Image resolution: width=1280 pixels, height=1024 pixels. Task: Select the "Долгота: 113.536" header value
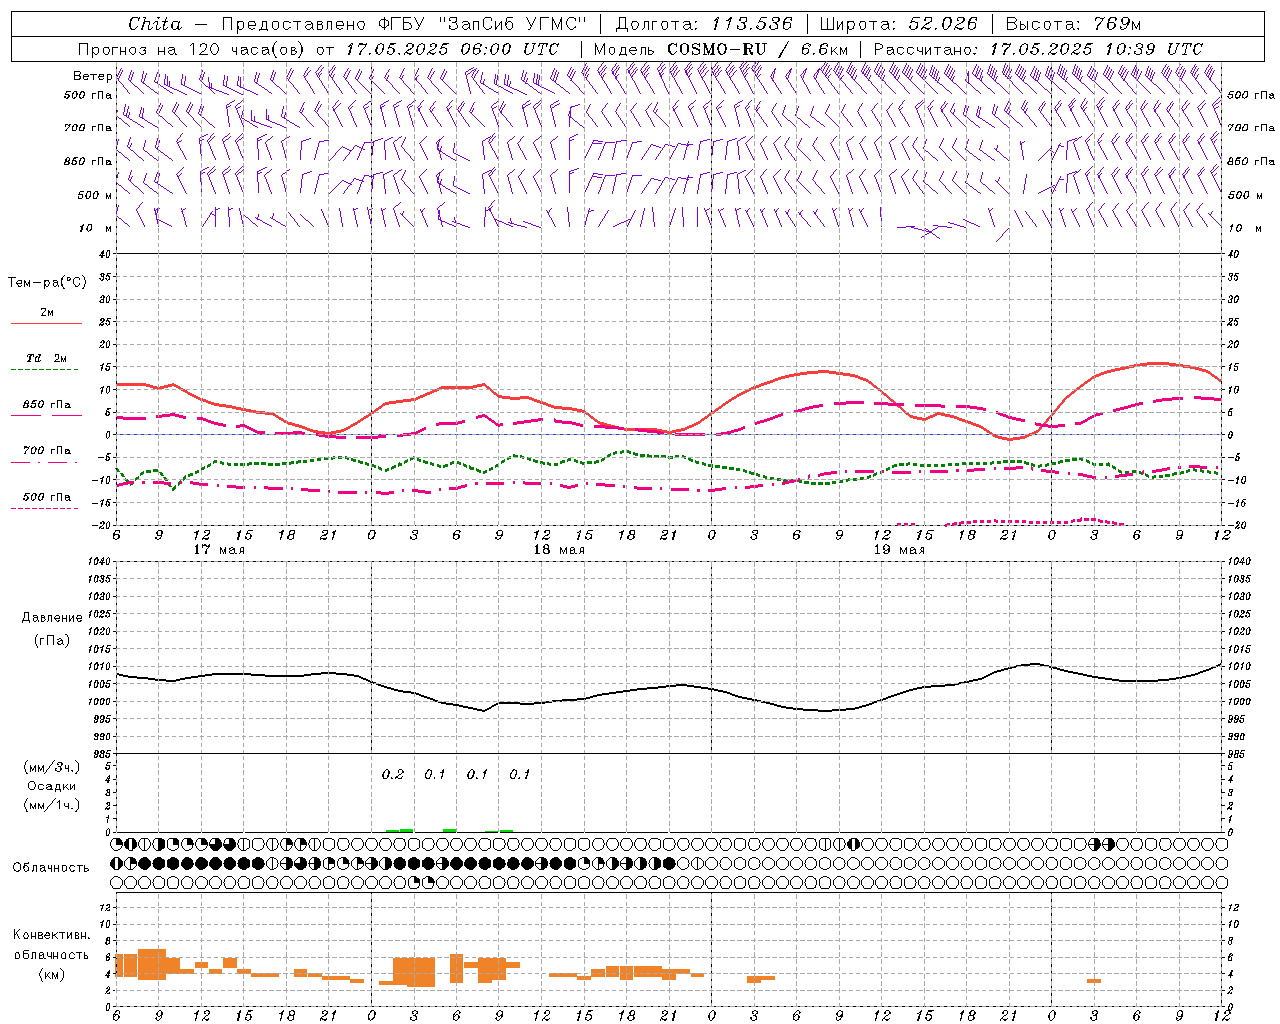pyautogui.click(x=704, y=24)
